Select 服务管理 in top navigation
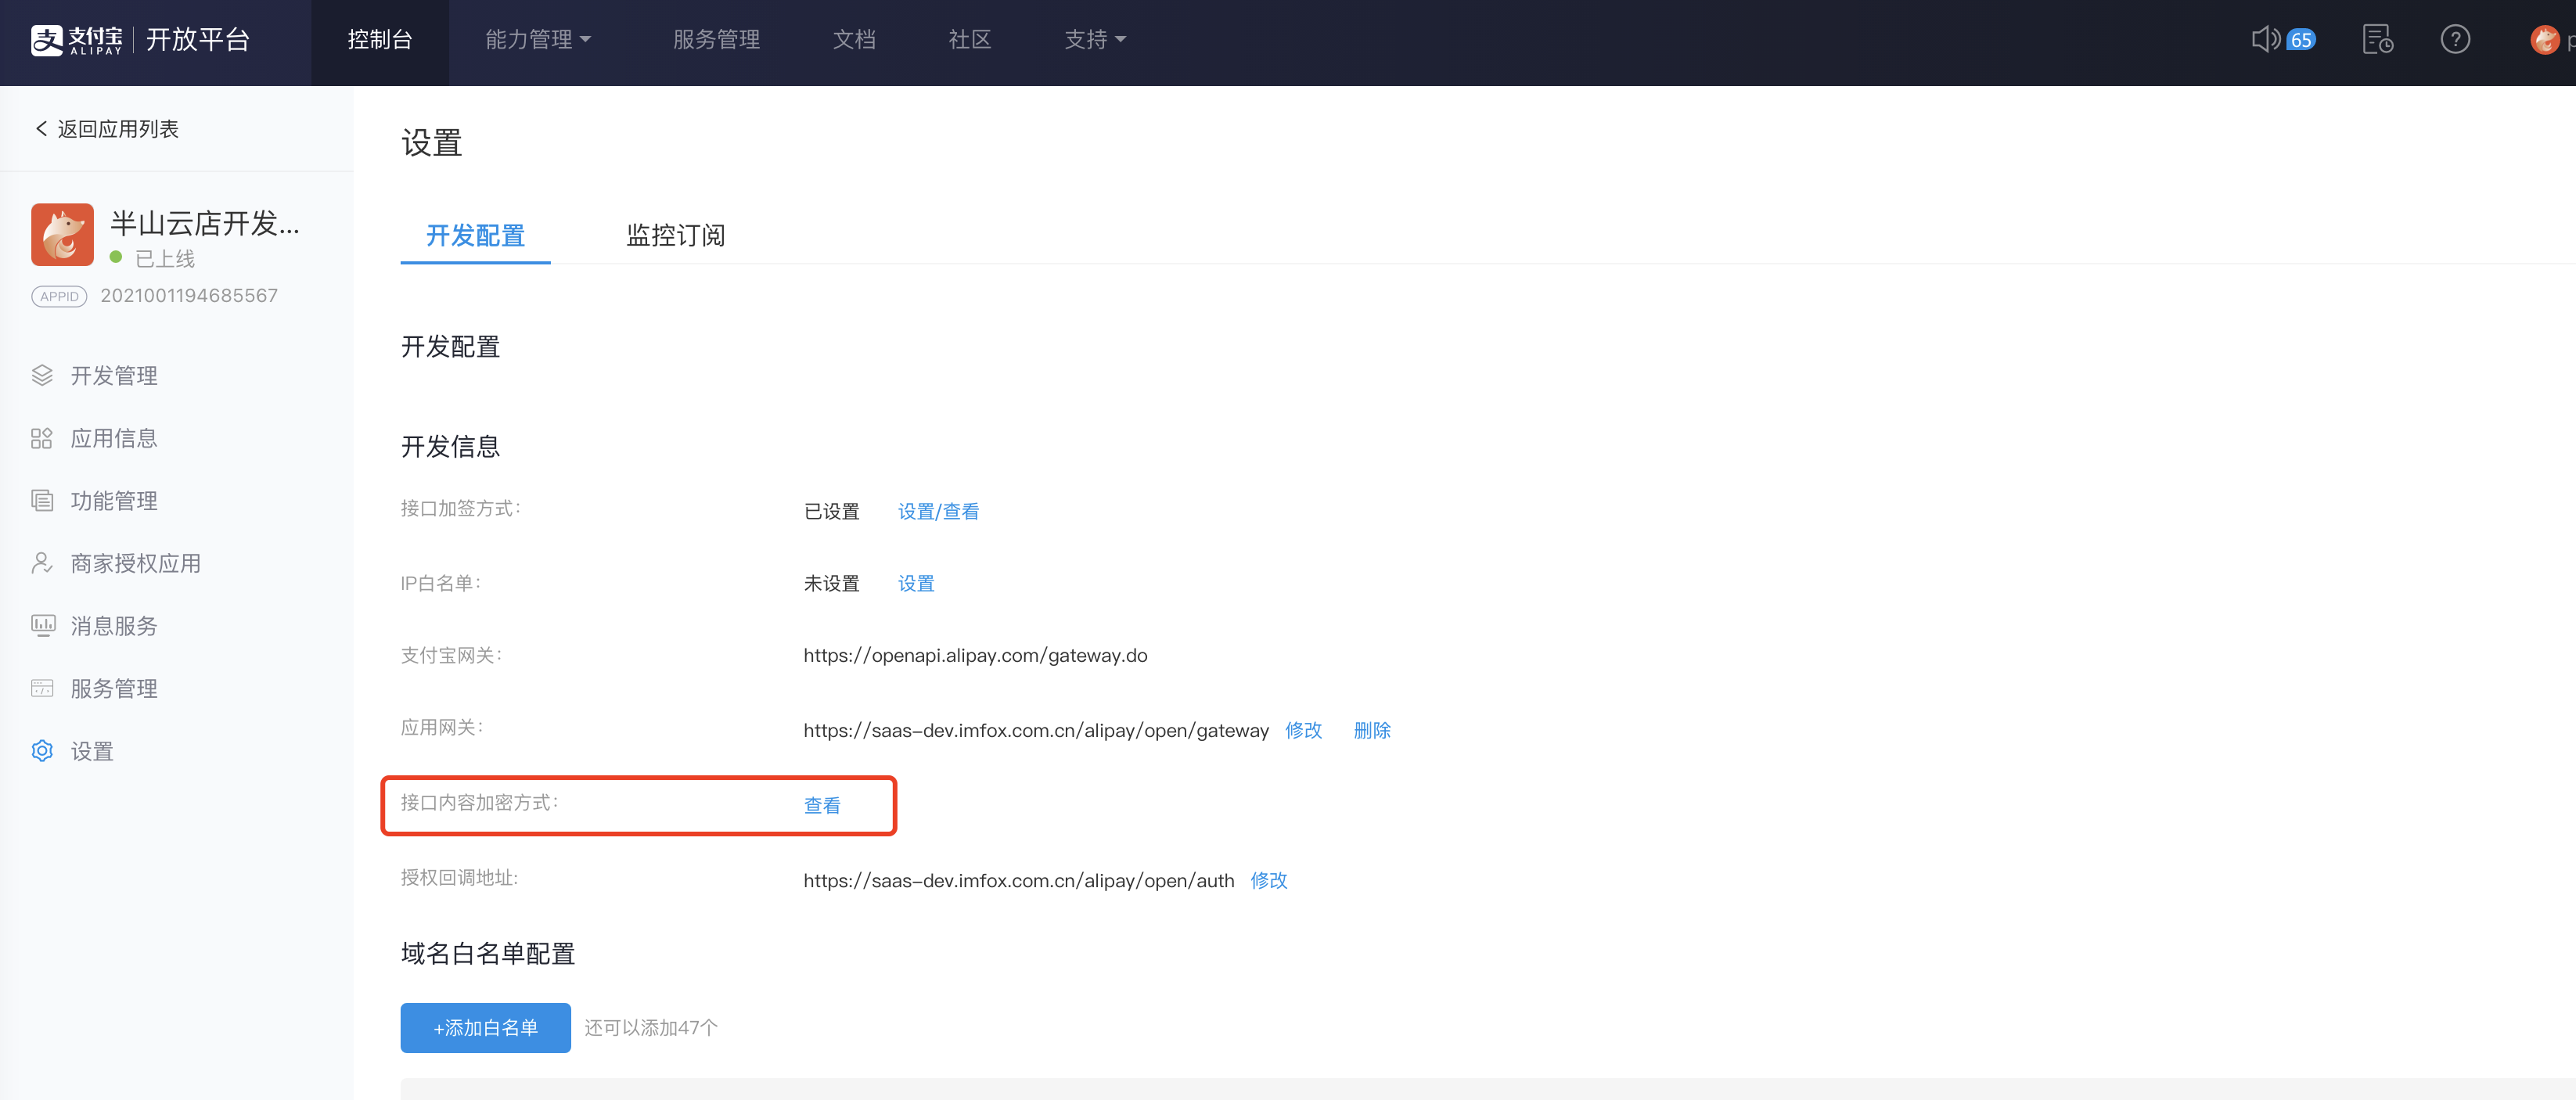 coord(716,39)
